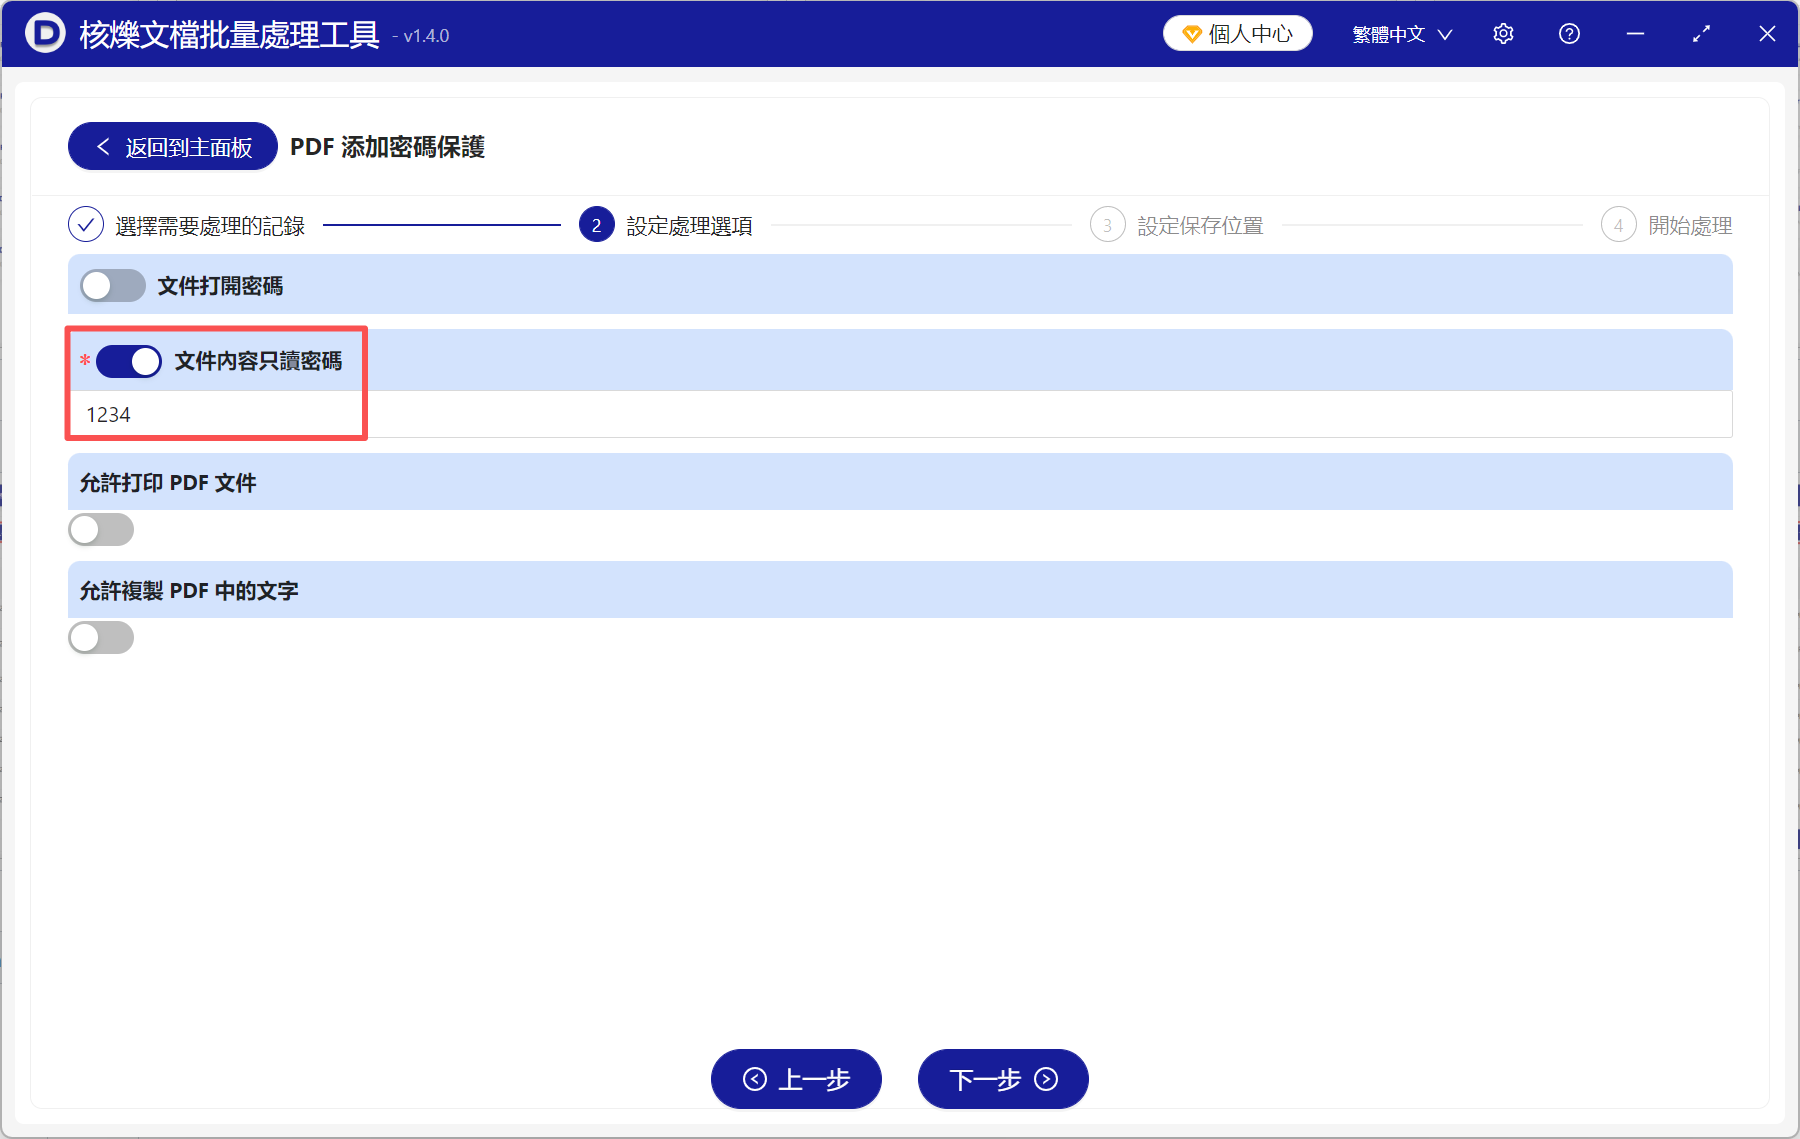Click the checkmark icon on step 1
The height and width of the screenshot is (1139, 1800).
pyautogui.click(x=87, y=225)
